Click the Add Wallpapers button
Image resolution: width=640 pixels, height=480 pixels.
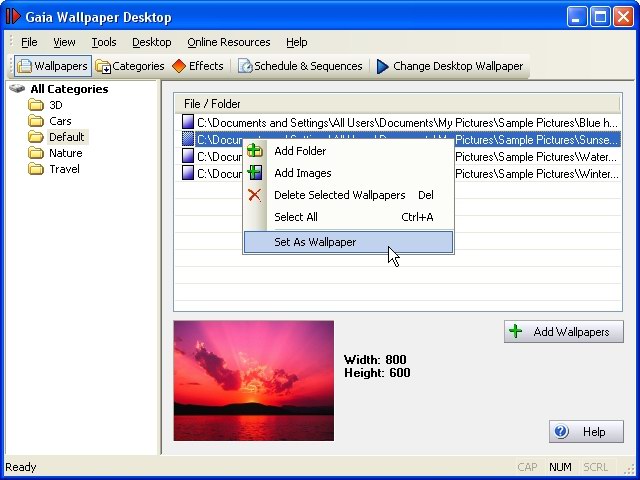click(x=564, y=332)
